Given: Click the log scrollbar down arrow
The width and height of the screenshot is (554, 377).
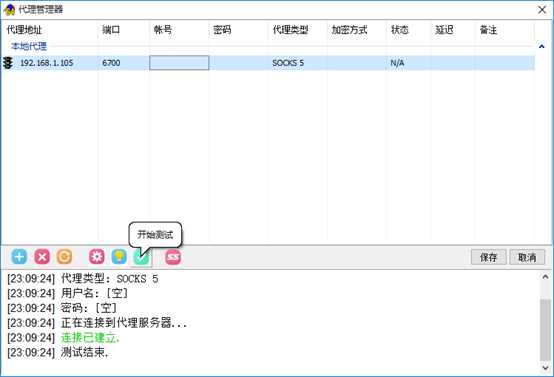Looking at the screenshot, I should [545, 368].
